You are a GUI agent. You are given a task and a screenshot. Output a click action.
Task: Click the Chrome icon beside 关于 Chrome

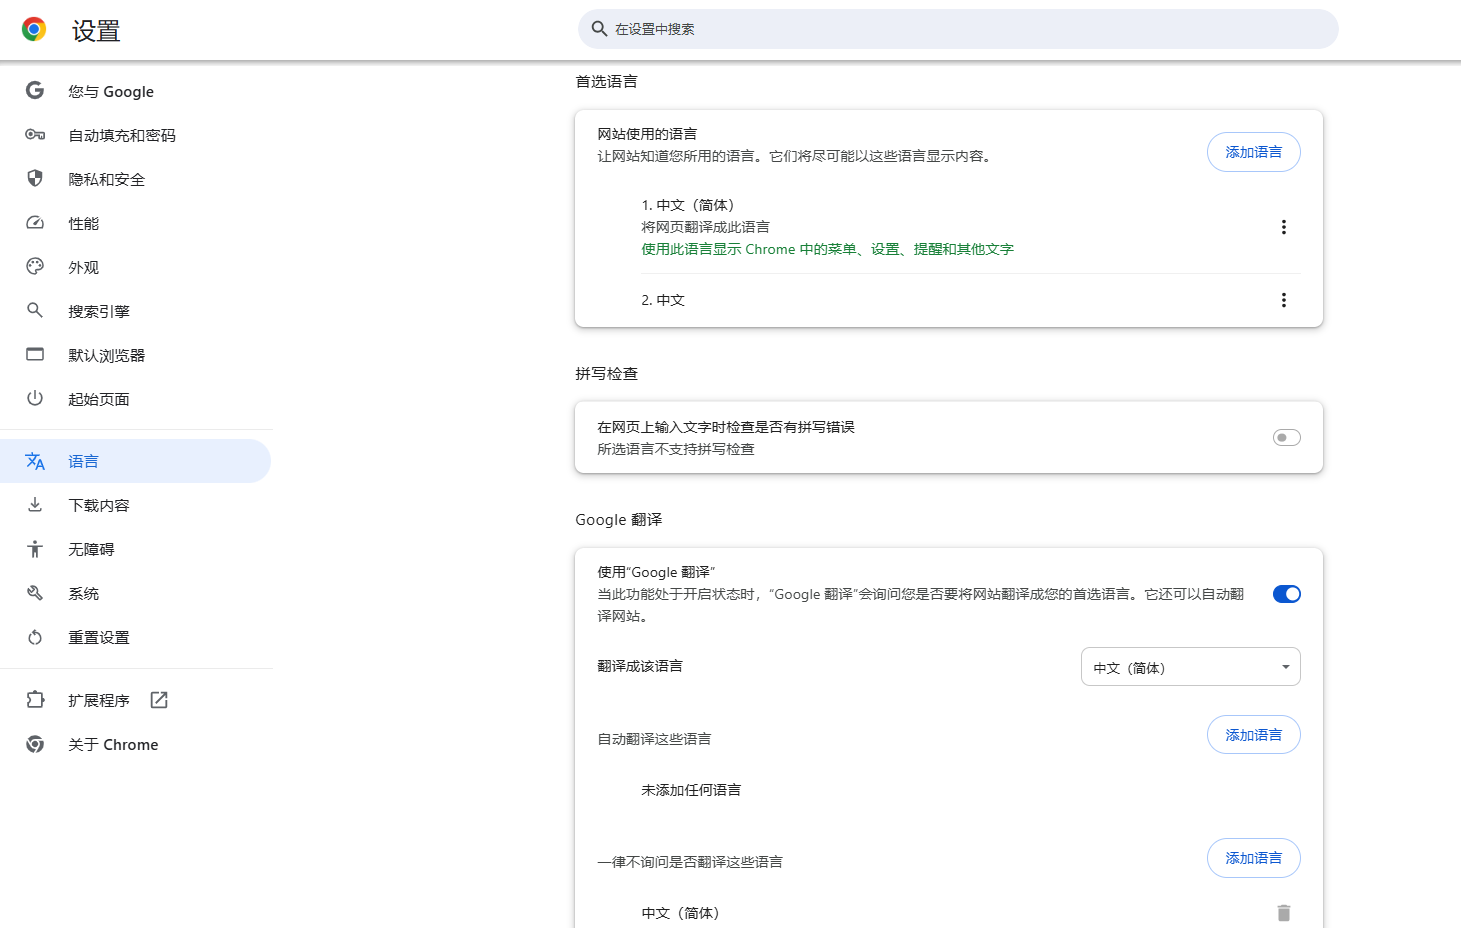pos(35,744)
